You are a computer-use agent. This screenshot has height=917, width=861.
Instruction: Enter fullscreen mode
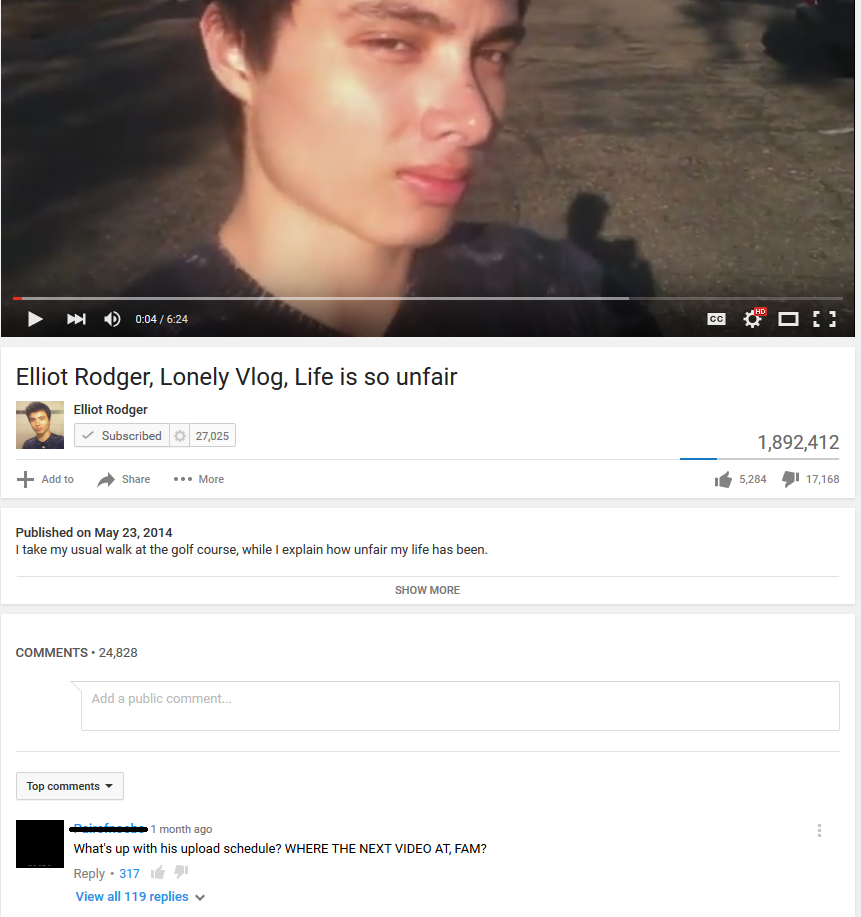click(824, 319)
